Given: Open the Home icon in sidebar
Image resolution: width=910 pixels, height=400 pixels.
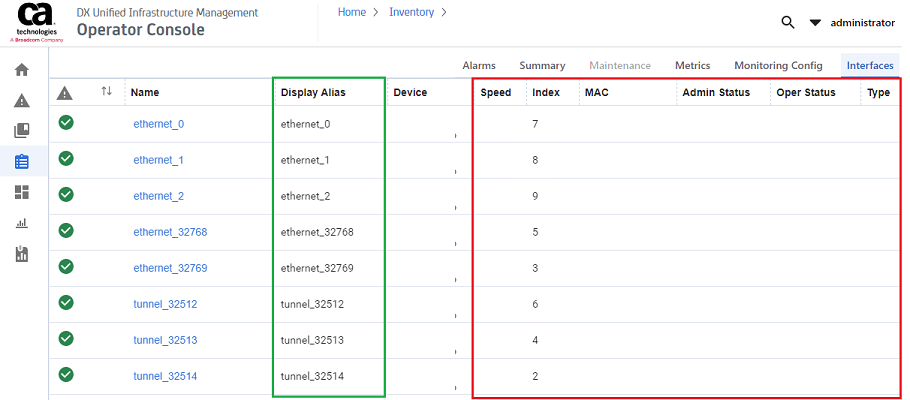Looking at the screenshot, I should 22,70.
